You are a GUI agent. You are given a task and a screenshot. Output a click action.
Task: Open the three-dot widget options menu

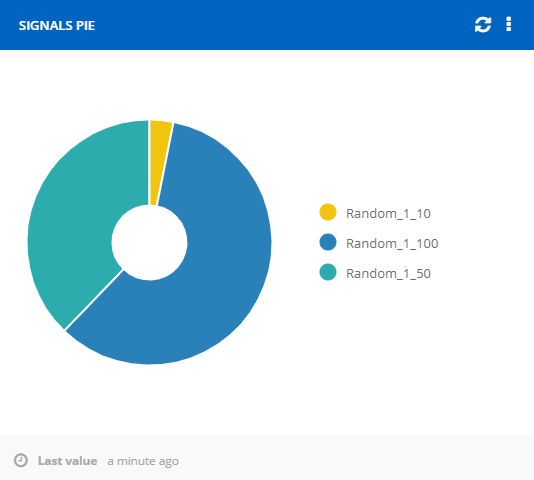pyautogui.click(x=508, y=24)
